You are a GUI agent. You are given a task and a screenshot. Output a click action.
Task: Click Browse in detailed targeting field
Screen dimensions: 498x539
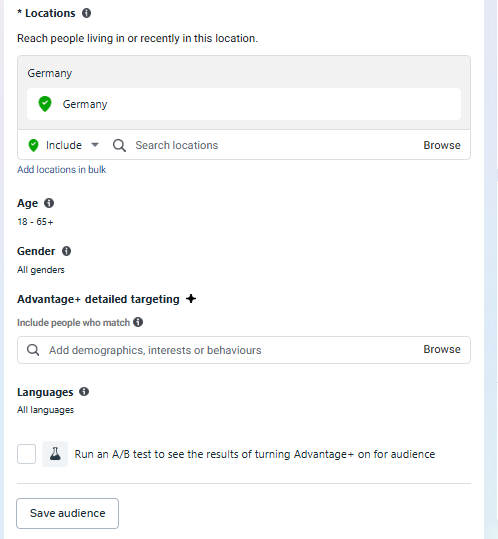[442, 349]
